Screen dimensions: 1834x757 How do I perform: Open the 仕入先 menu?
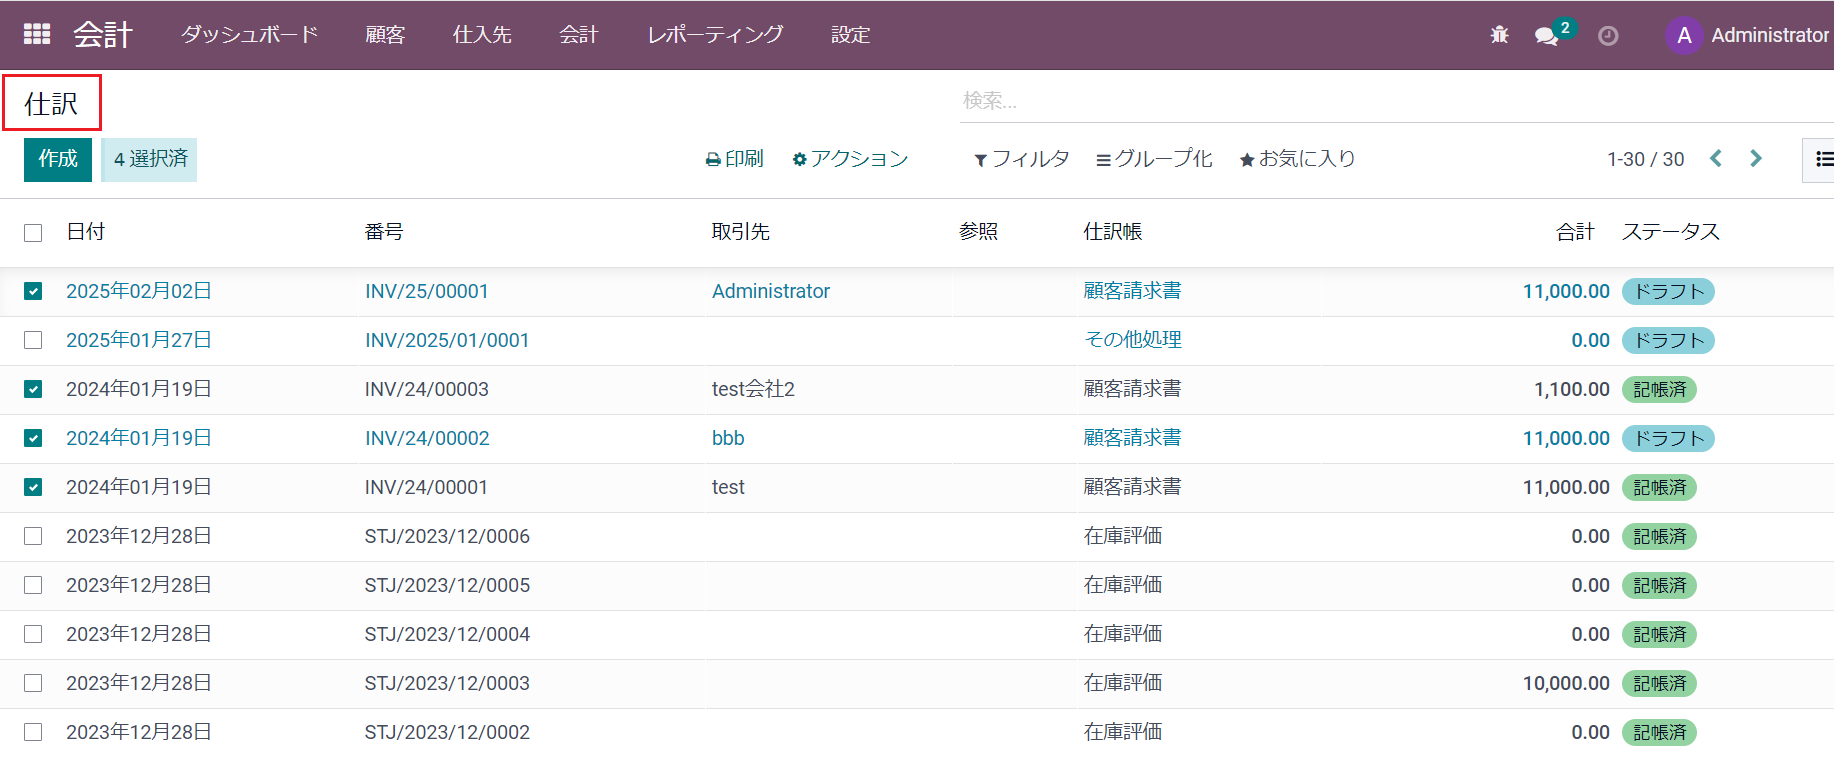click(482, 35)
